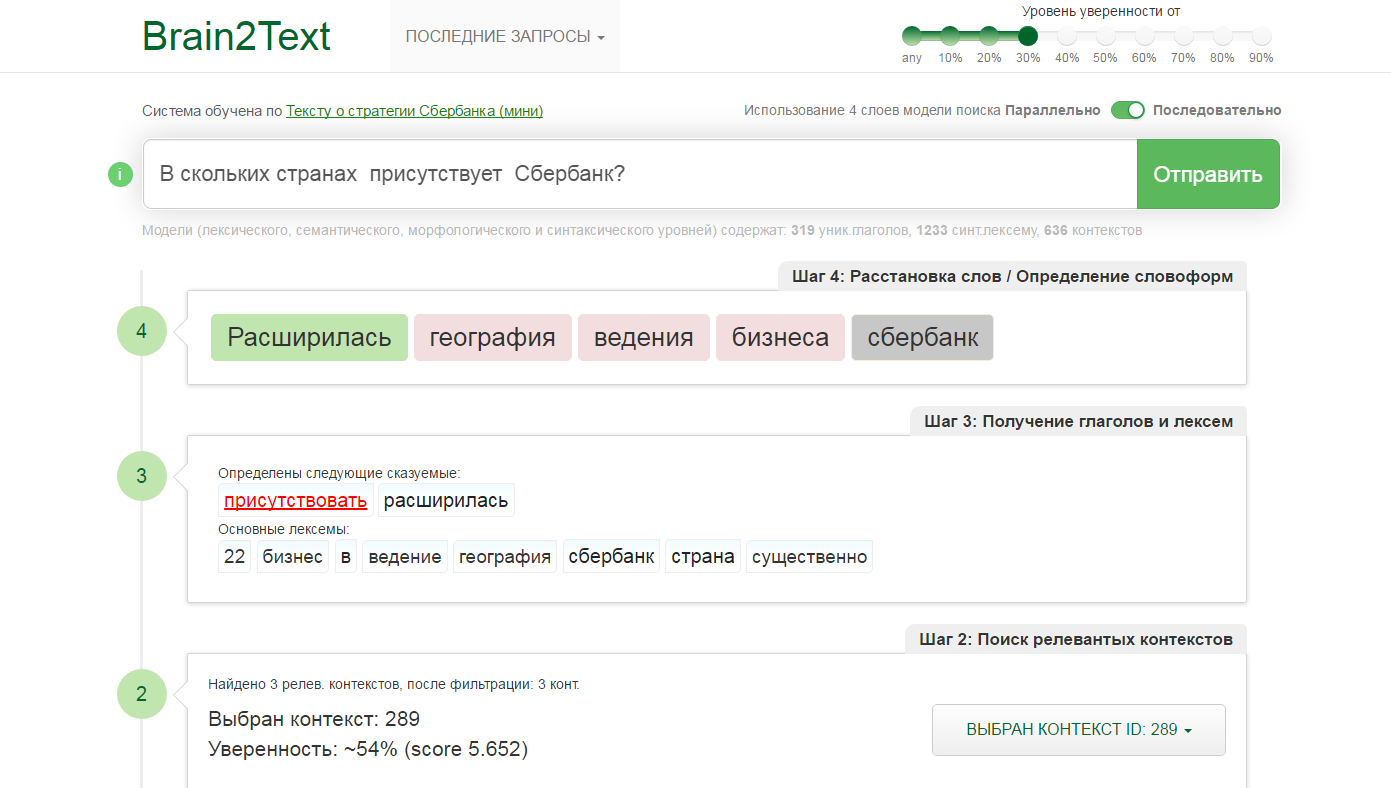Viewport: 1391px width, 788px height.
Task: Click the step 4 circle marker
Action: 141,331
